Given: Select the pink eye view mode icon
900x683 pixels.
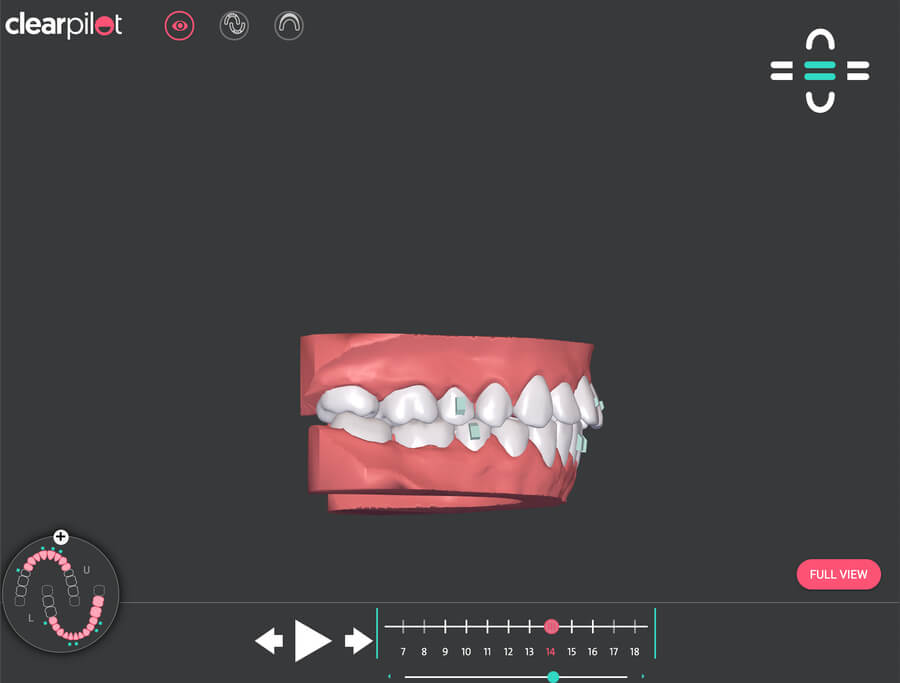Looking at the screenshot, I should click(x=179, y=26).
